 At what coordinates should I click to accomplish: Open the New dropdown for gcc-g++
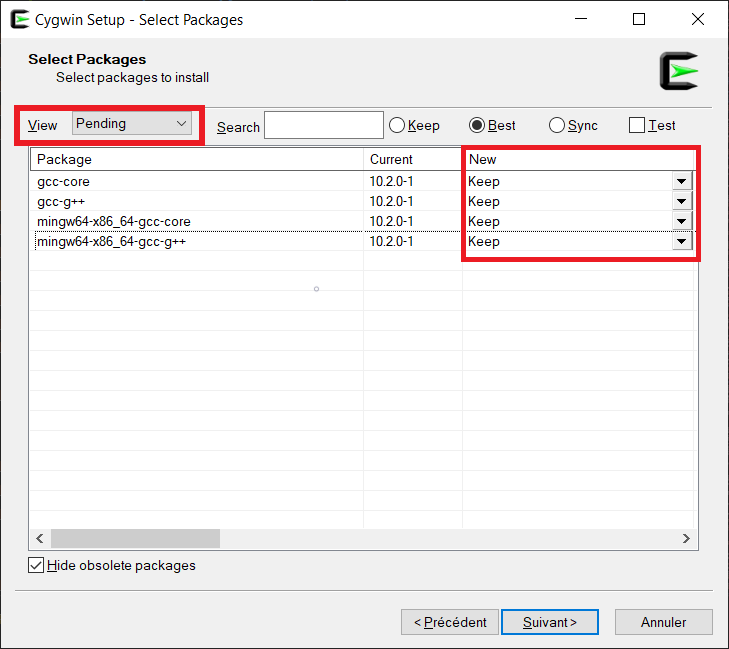click(682, 201)
